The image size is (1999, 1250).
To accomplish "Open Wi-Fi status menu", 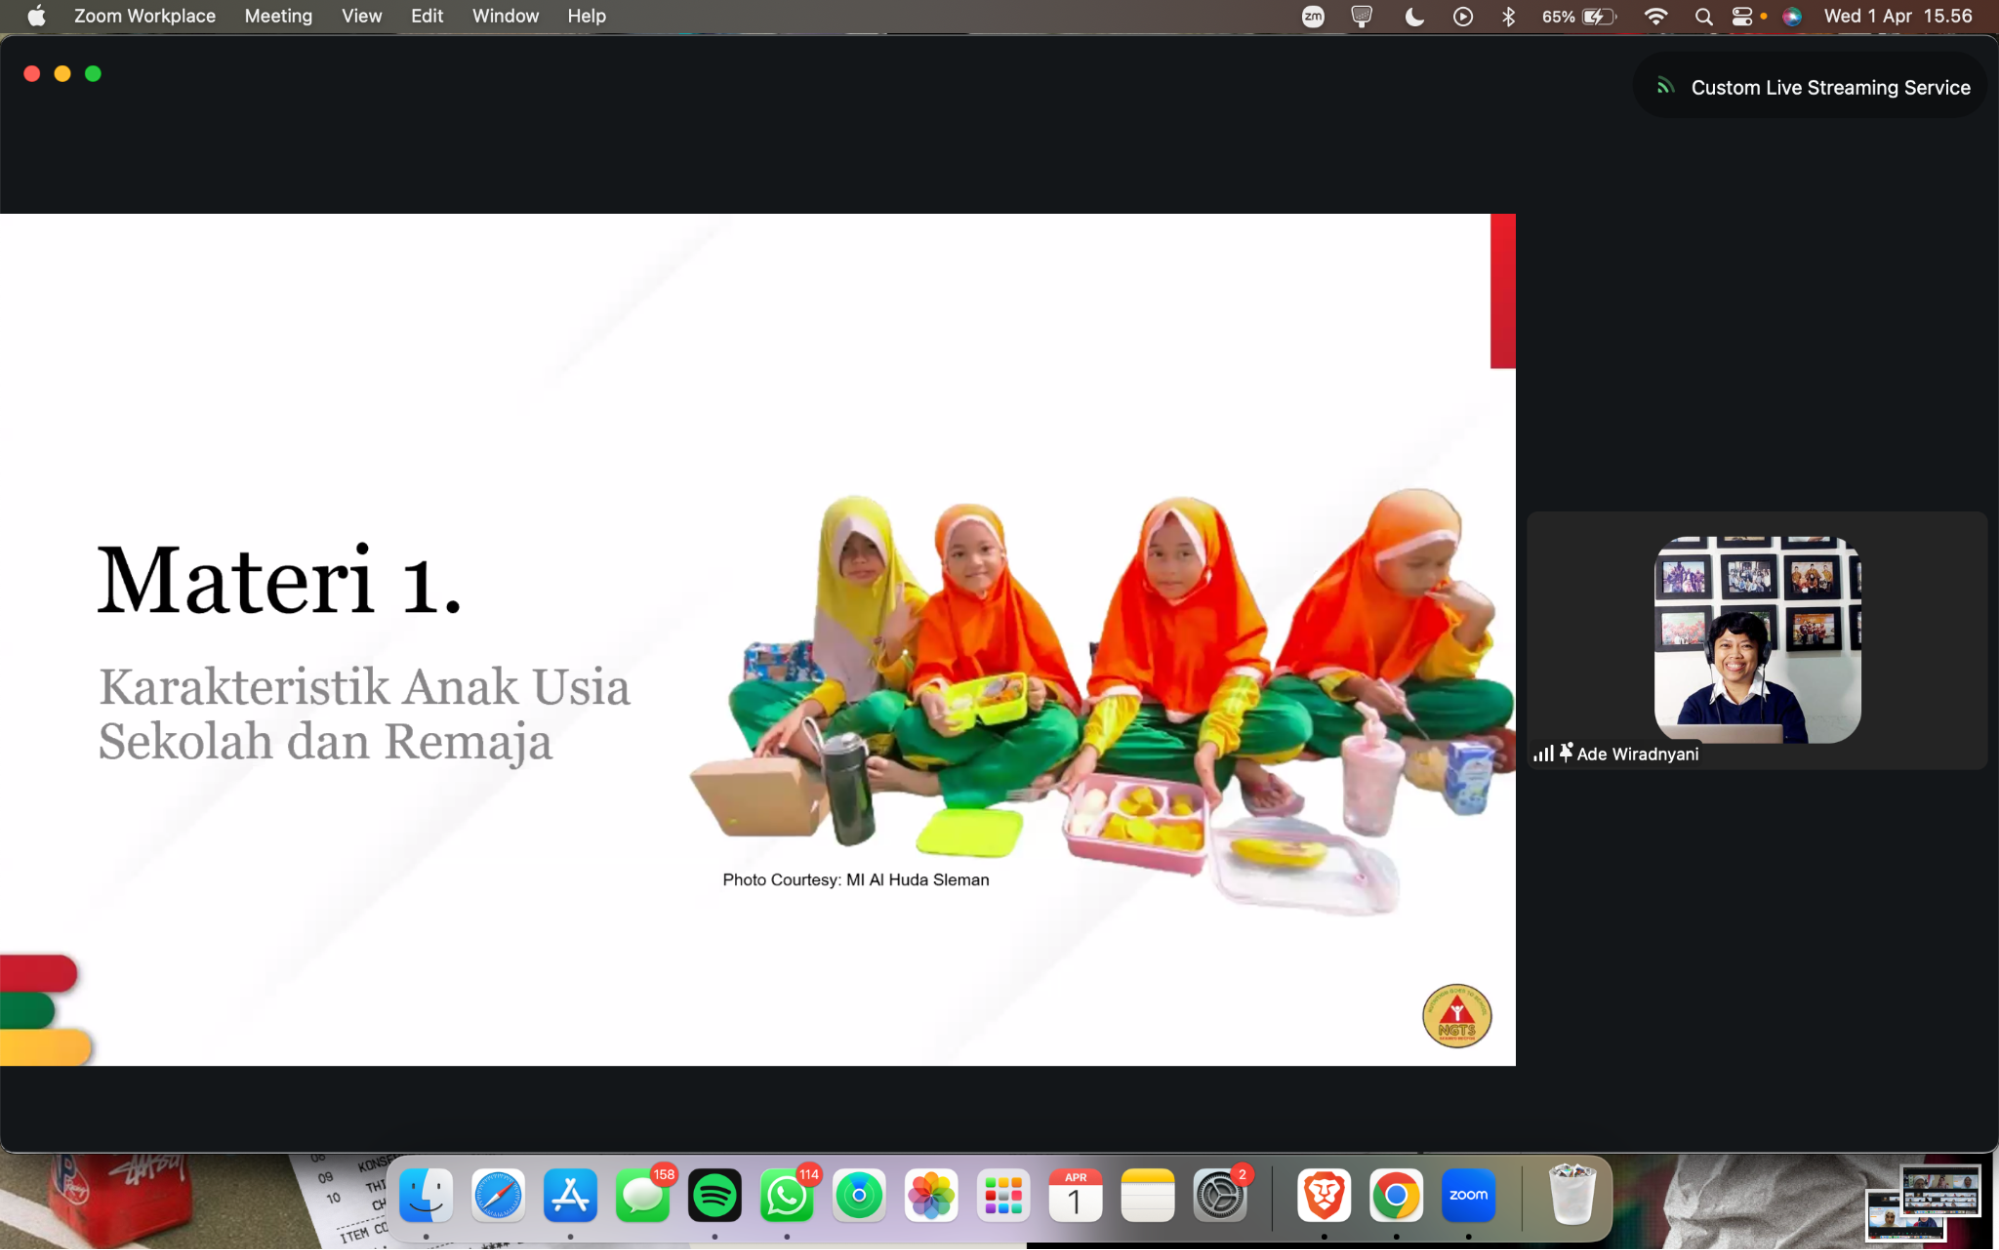I will (x=1655, y=16).
